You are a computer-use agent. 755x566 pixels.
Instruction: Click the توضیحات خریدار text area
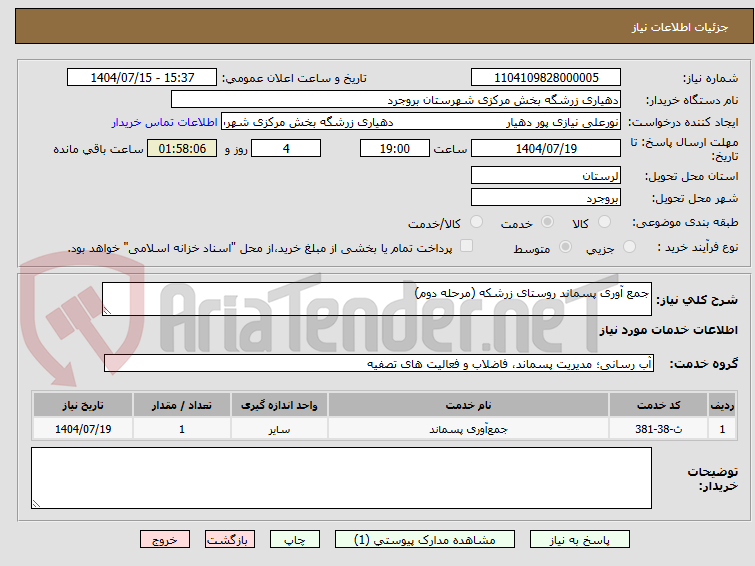[x=341, y=478]
